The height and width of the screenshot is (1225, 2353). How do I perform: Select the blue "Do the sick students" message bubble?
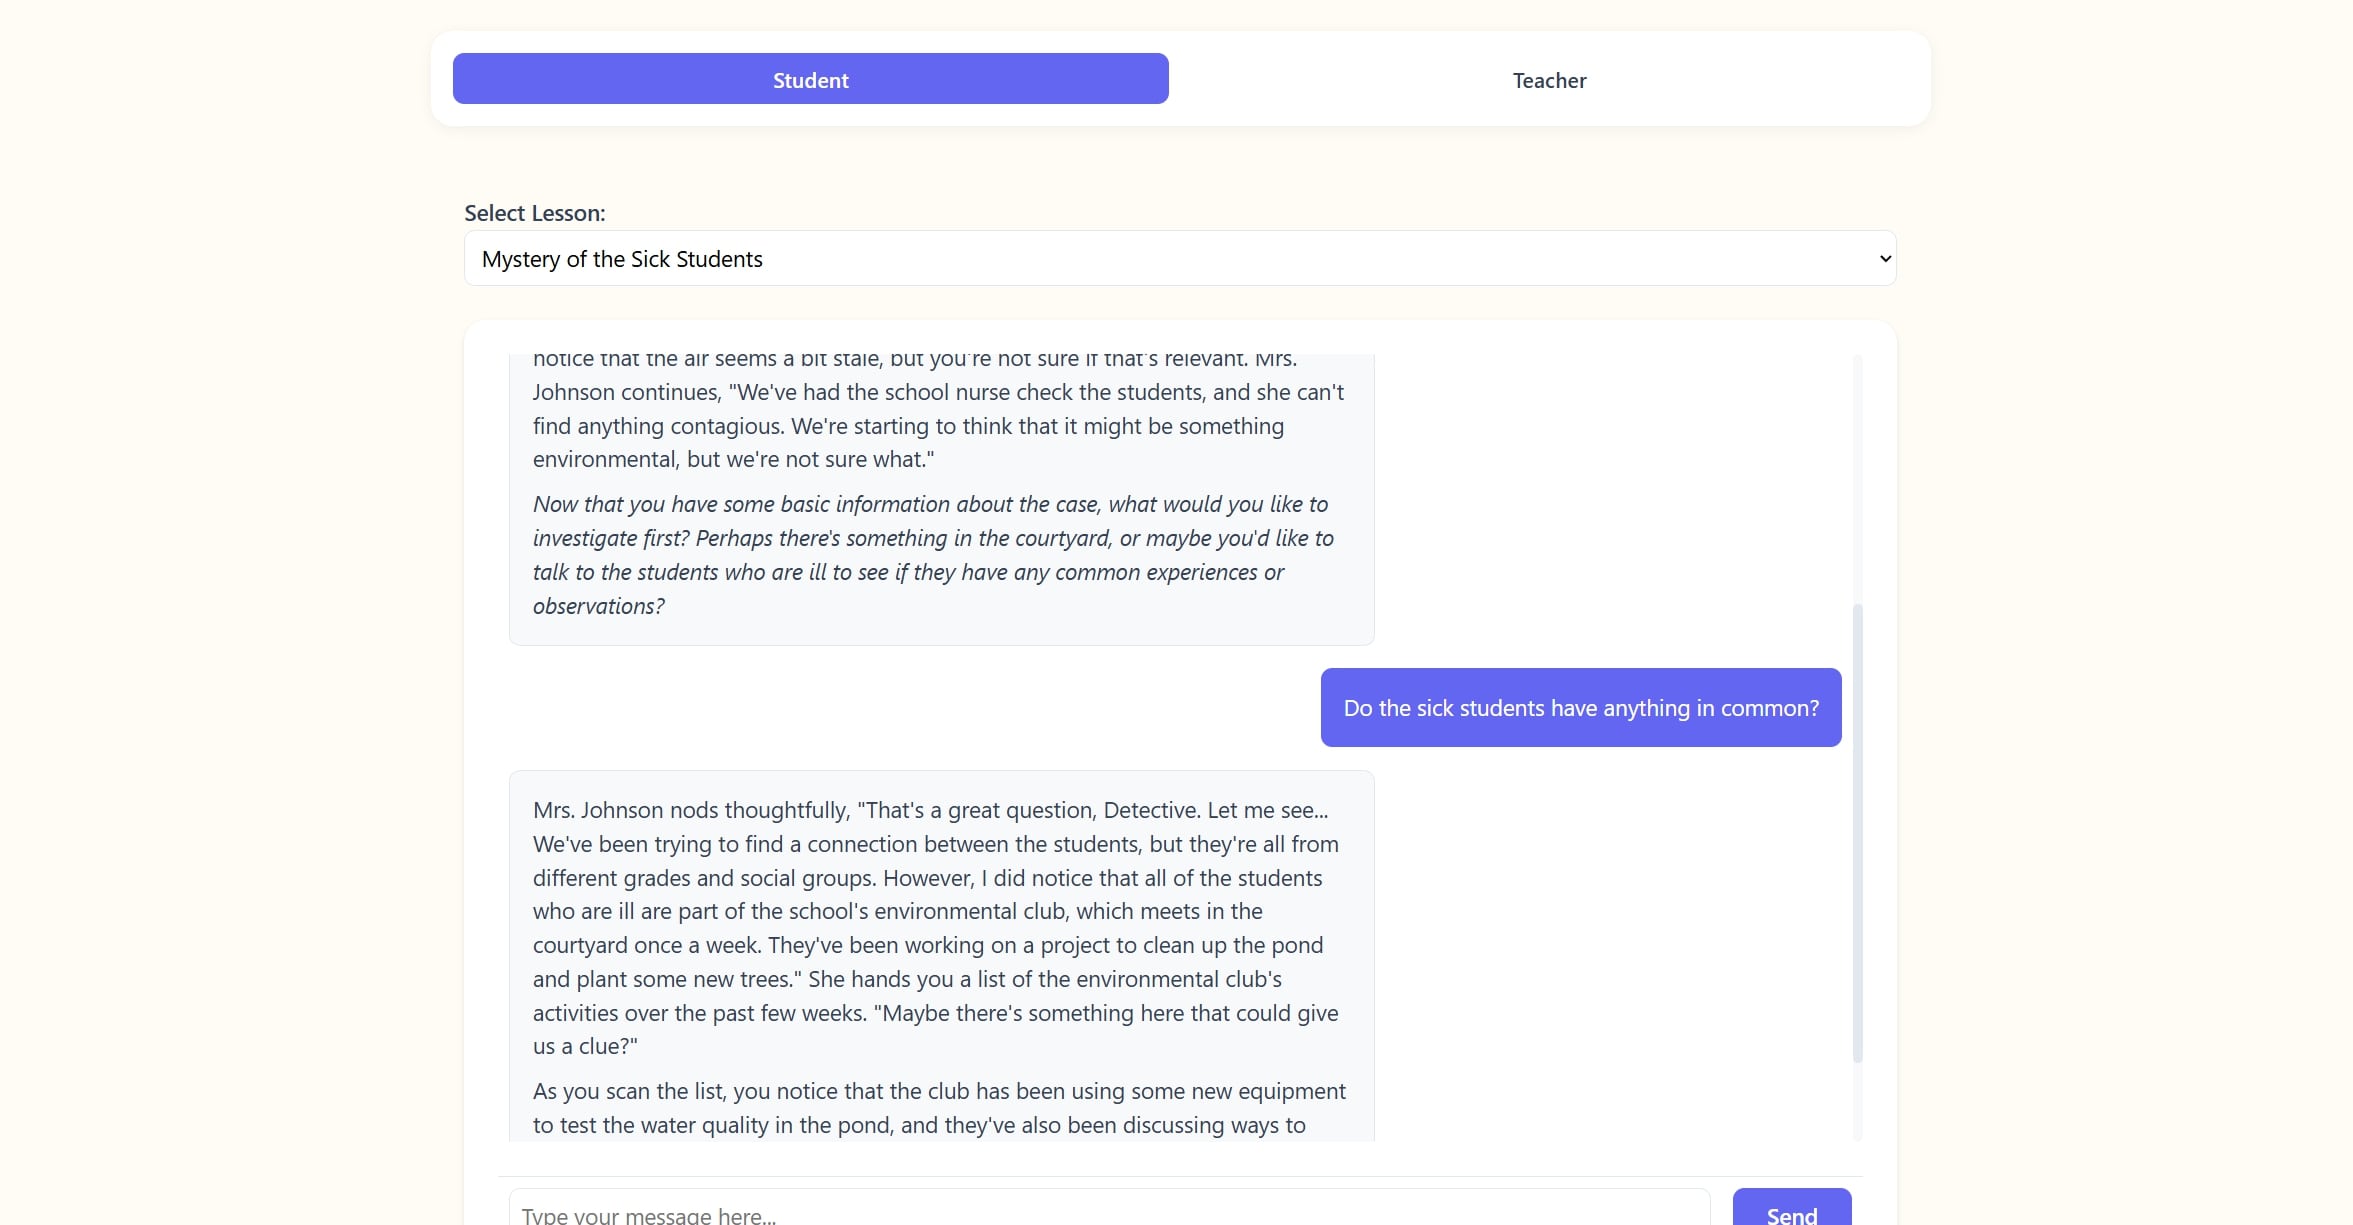tap(1580, 708)
